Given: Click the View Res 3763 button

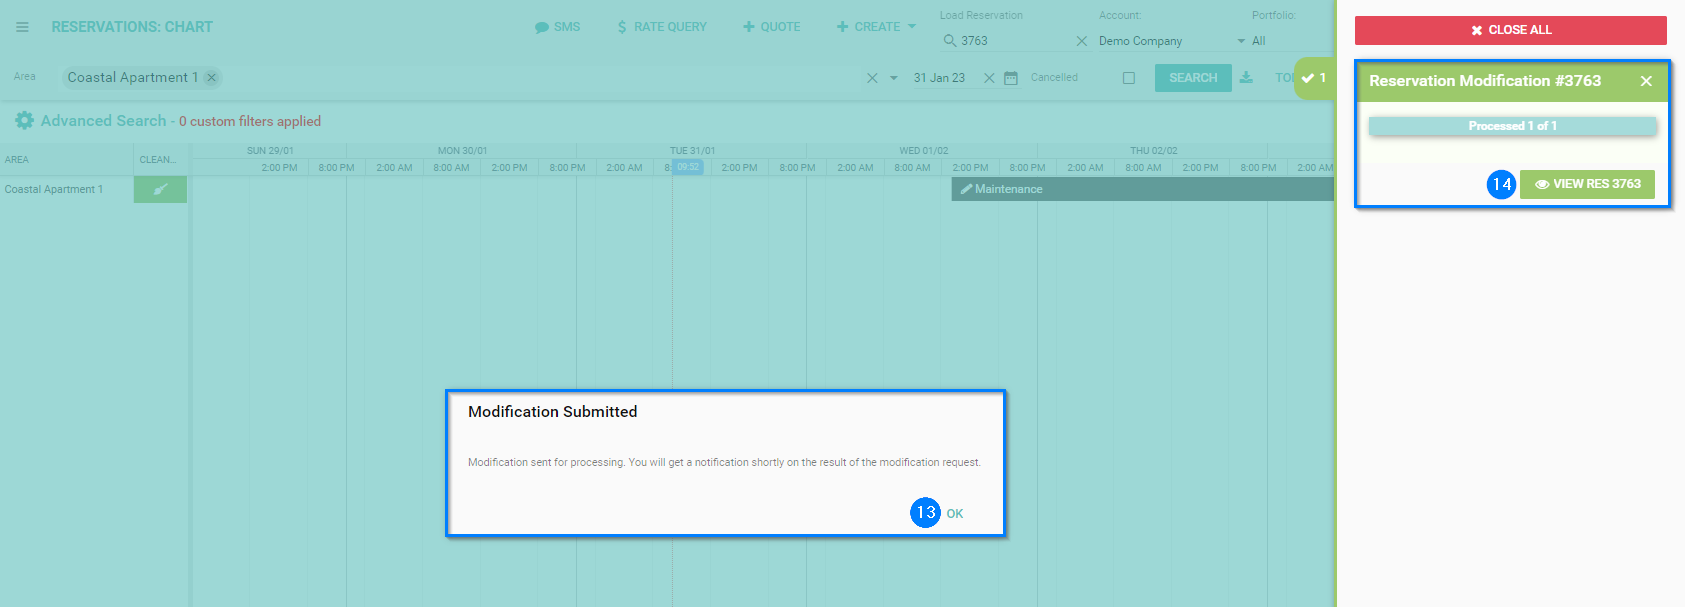Looking at the screenshot, I should pyautogui.click(x=1587, y=184).
